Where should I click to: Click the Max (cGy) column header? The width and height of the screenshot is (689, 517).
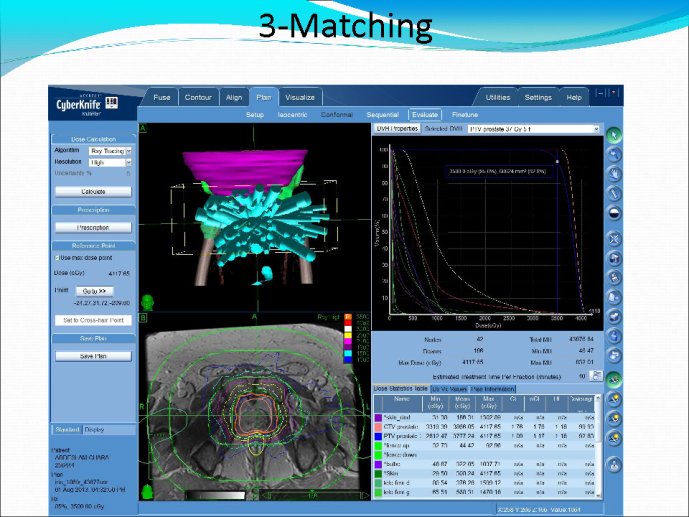tap(489, 403)
